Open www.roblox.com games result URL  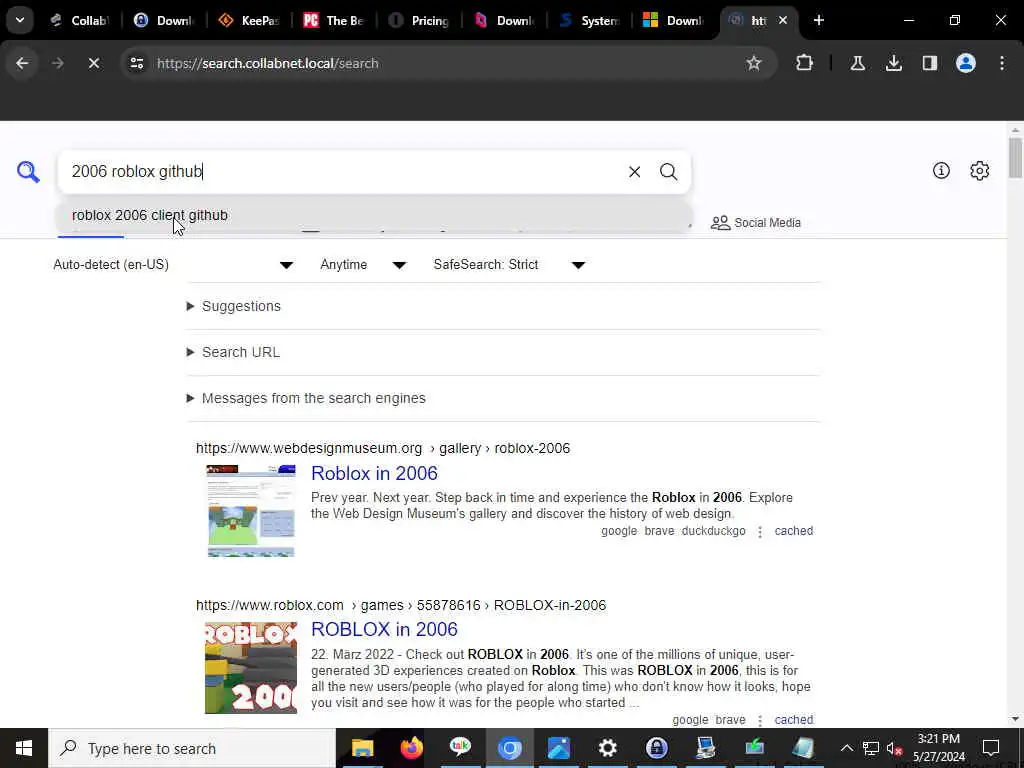[401, 605]
